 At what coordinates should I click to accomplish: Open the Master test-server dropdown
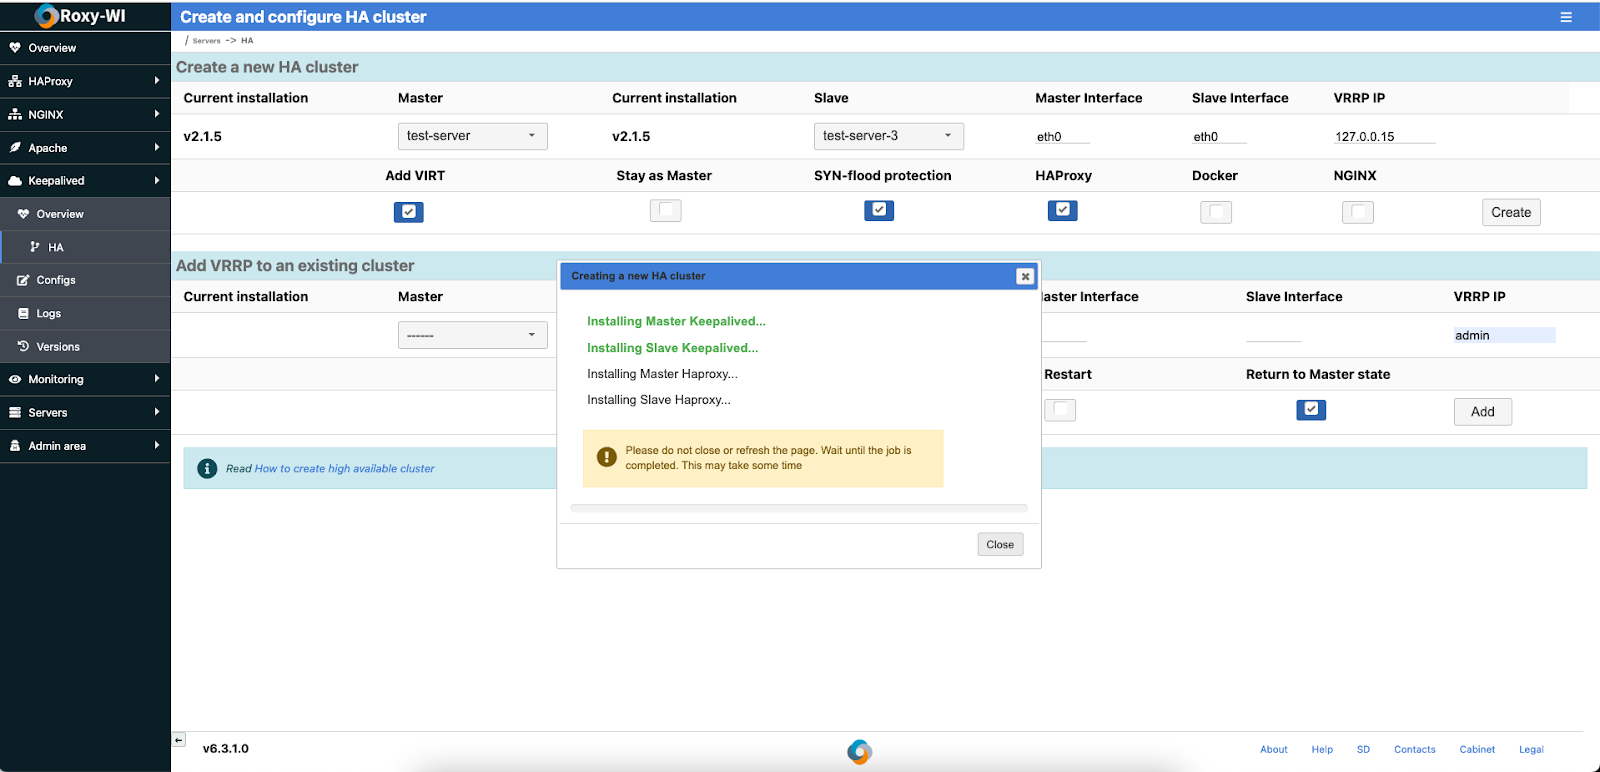472,136
